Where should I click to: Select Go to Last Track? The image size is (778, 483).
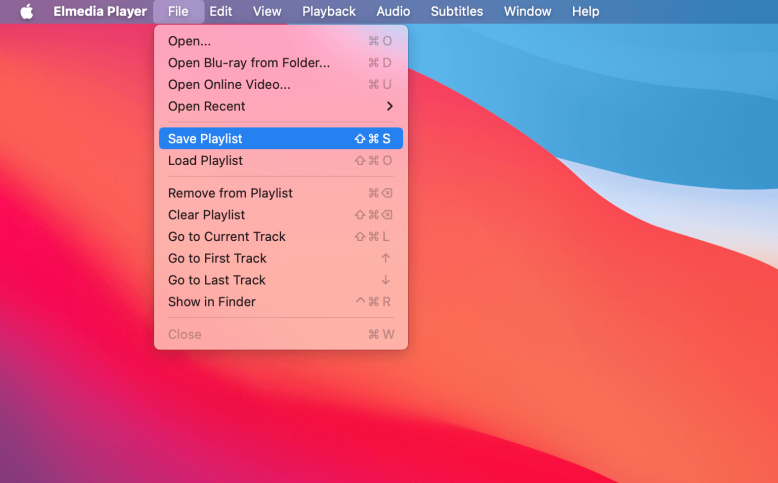click(281, 280)
